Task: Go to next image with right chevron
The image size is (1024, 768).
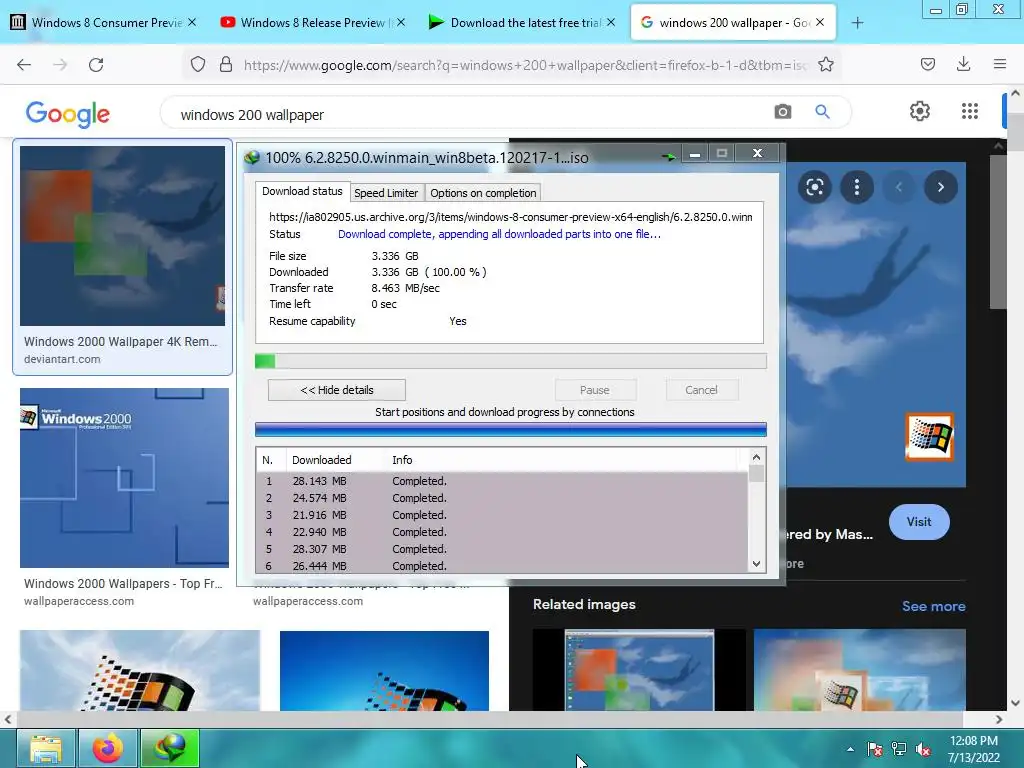Action: coord(941,187)
